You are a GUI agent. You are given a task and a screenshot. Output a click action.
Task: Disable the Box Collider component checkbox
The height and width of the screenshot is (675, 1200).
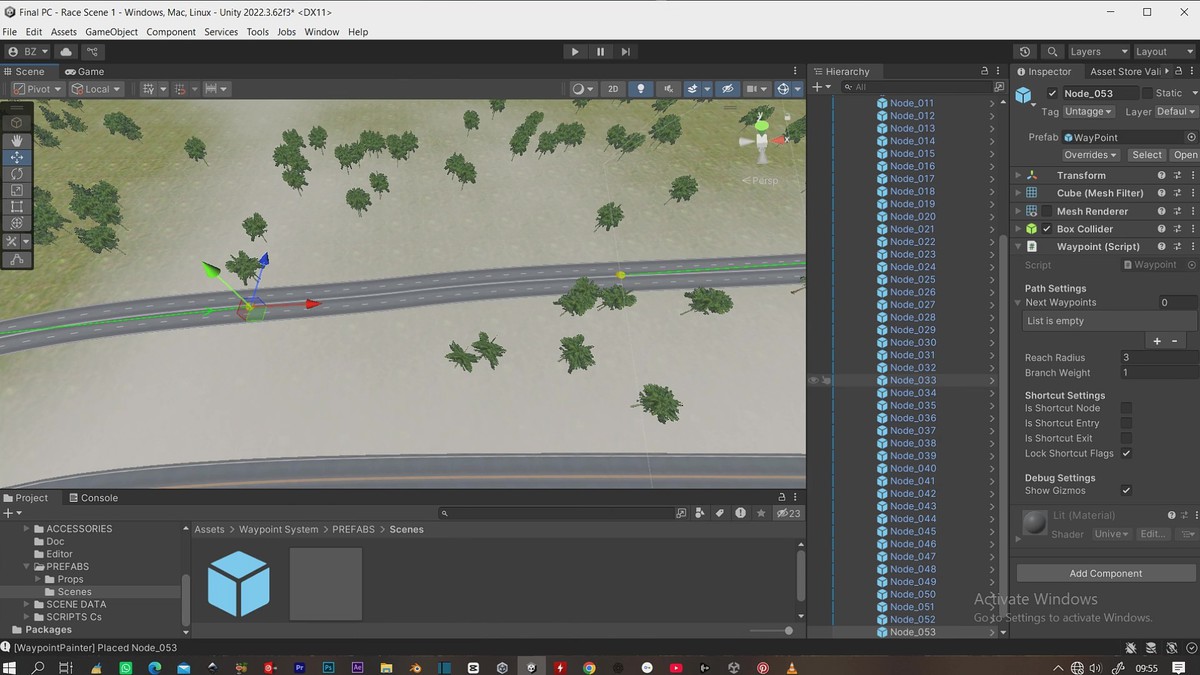point(1047,229)
